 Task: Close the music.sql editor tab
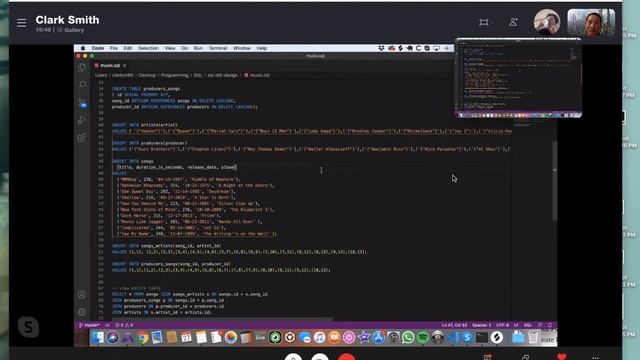click(124, 66)
